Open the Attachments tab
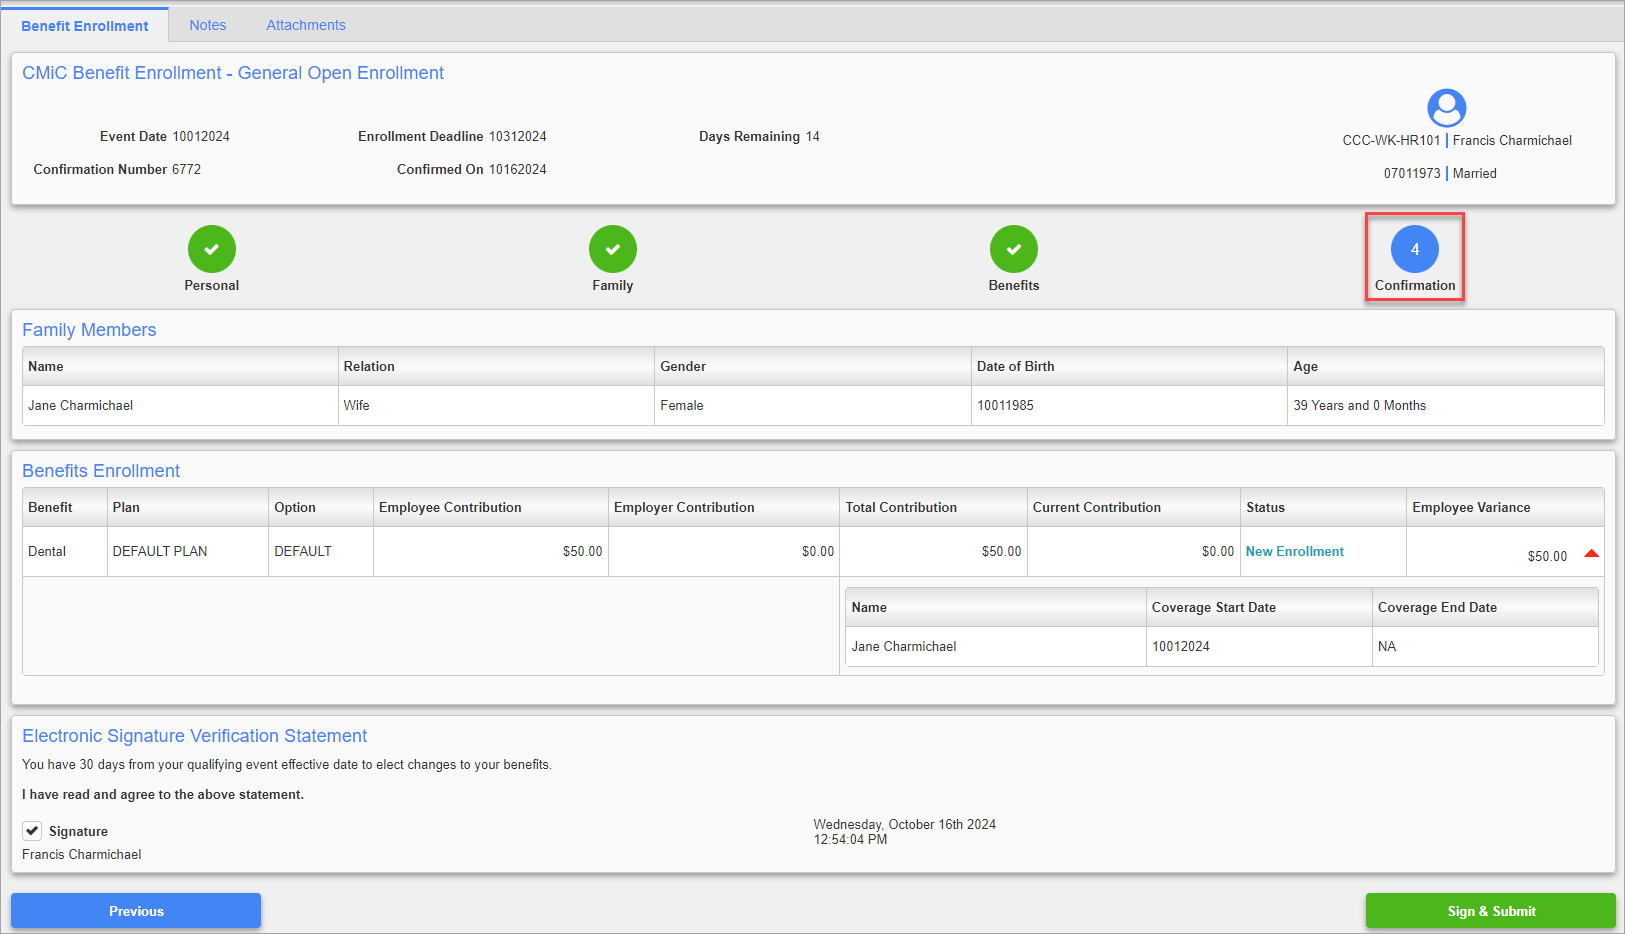Screen dimensions: 1625x934 coord(306,25)
